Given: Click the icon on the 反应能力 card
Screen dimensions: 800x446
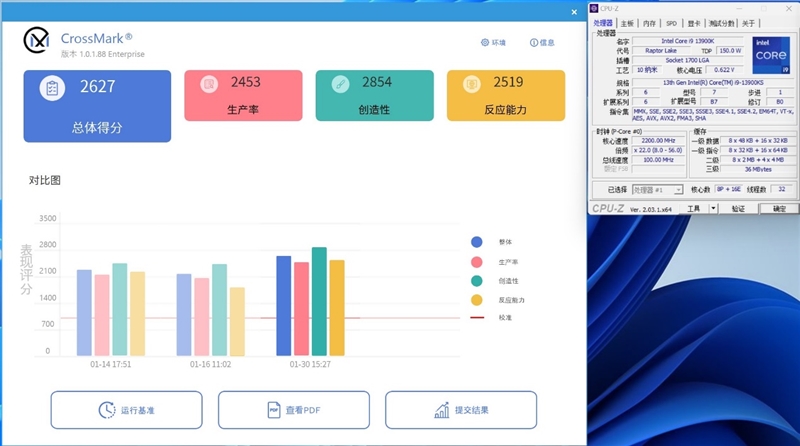Looking at the screenshot, I should [x=471, y=84].
